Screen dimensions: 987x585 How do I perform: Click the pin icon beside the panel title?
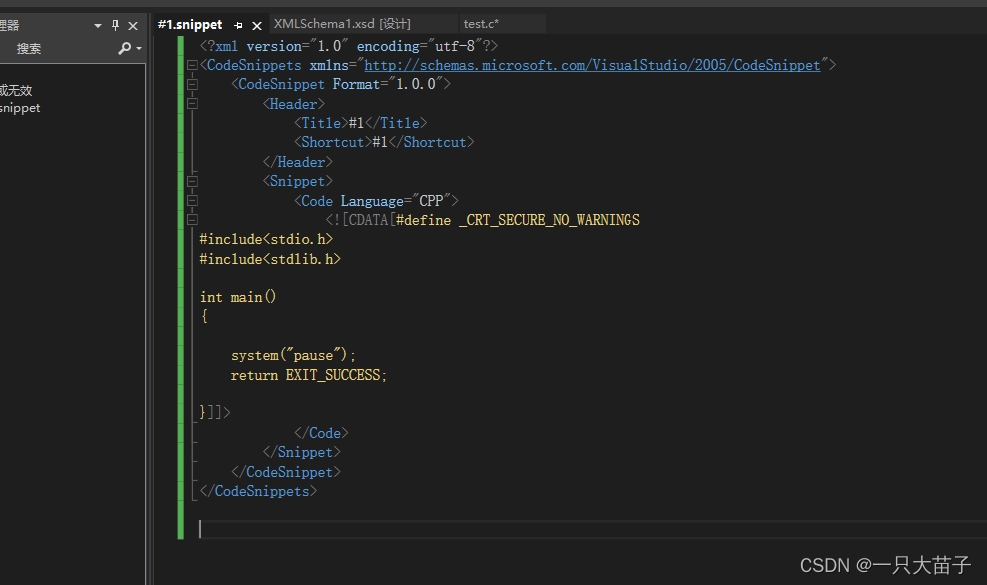pyautogui.click(x=115, y=26)
